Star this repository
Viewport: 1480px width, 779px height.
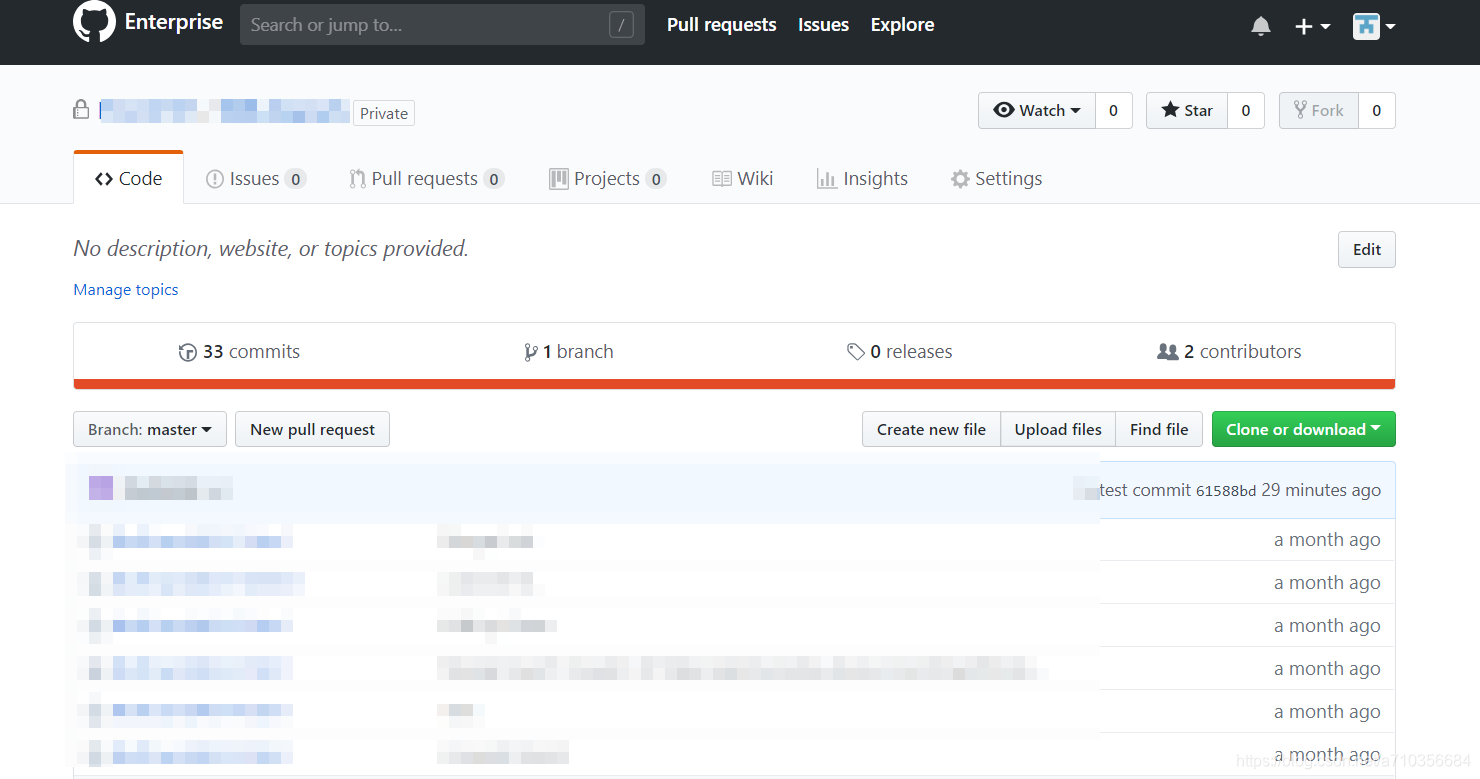click(x=1186, y=110)
